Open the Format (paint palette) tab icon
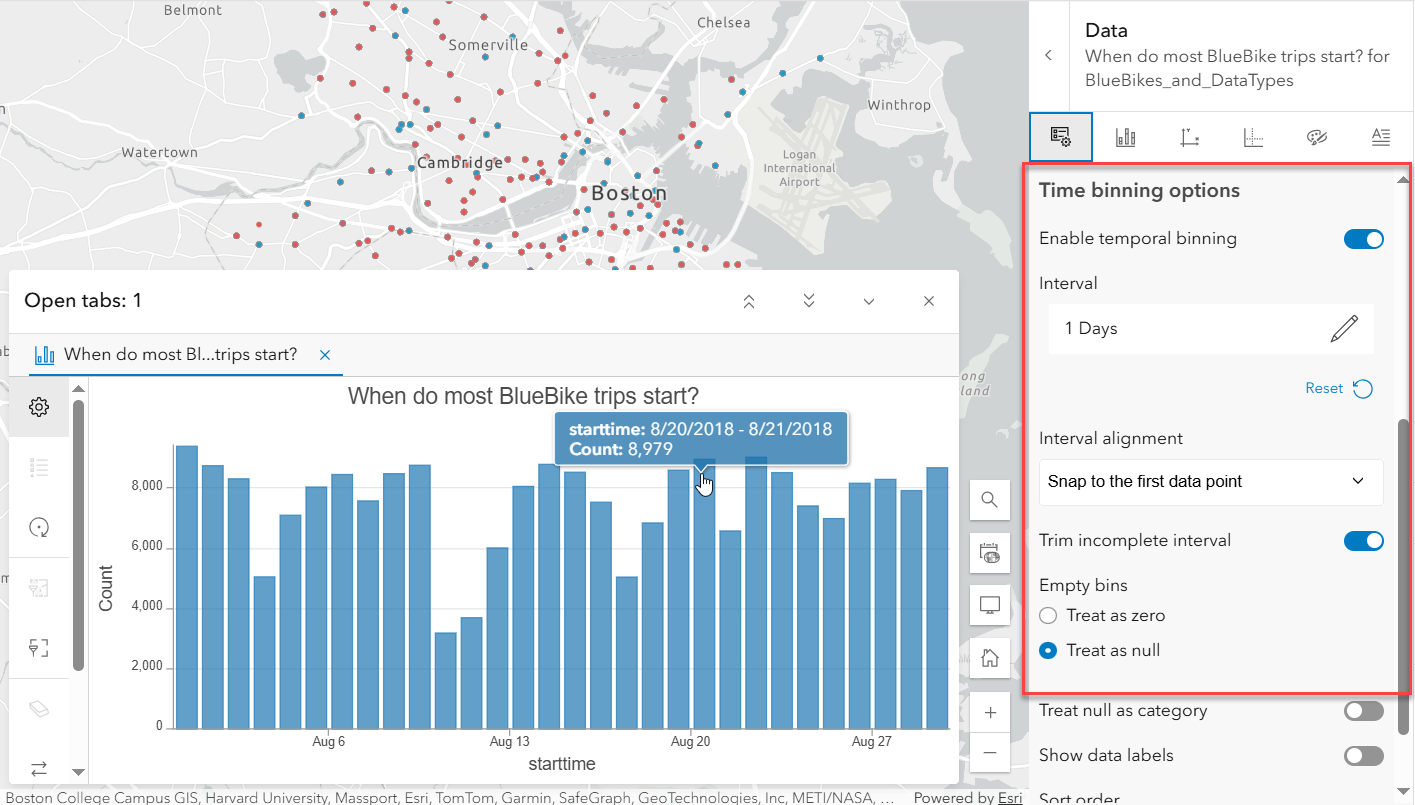This screenshot has width=1415, height=805. click(1317, 138)
